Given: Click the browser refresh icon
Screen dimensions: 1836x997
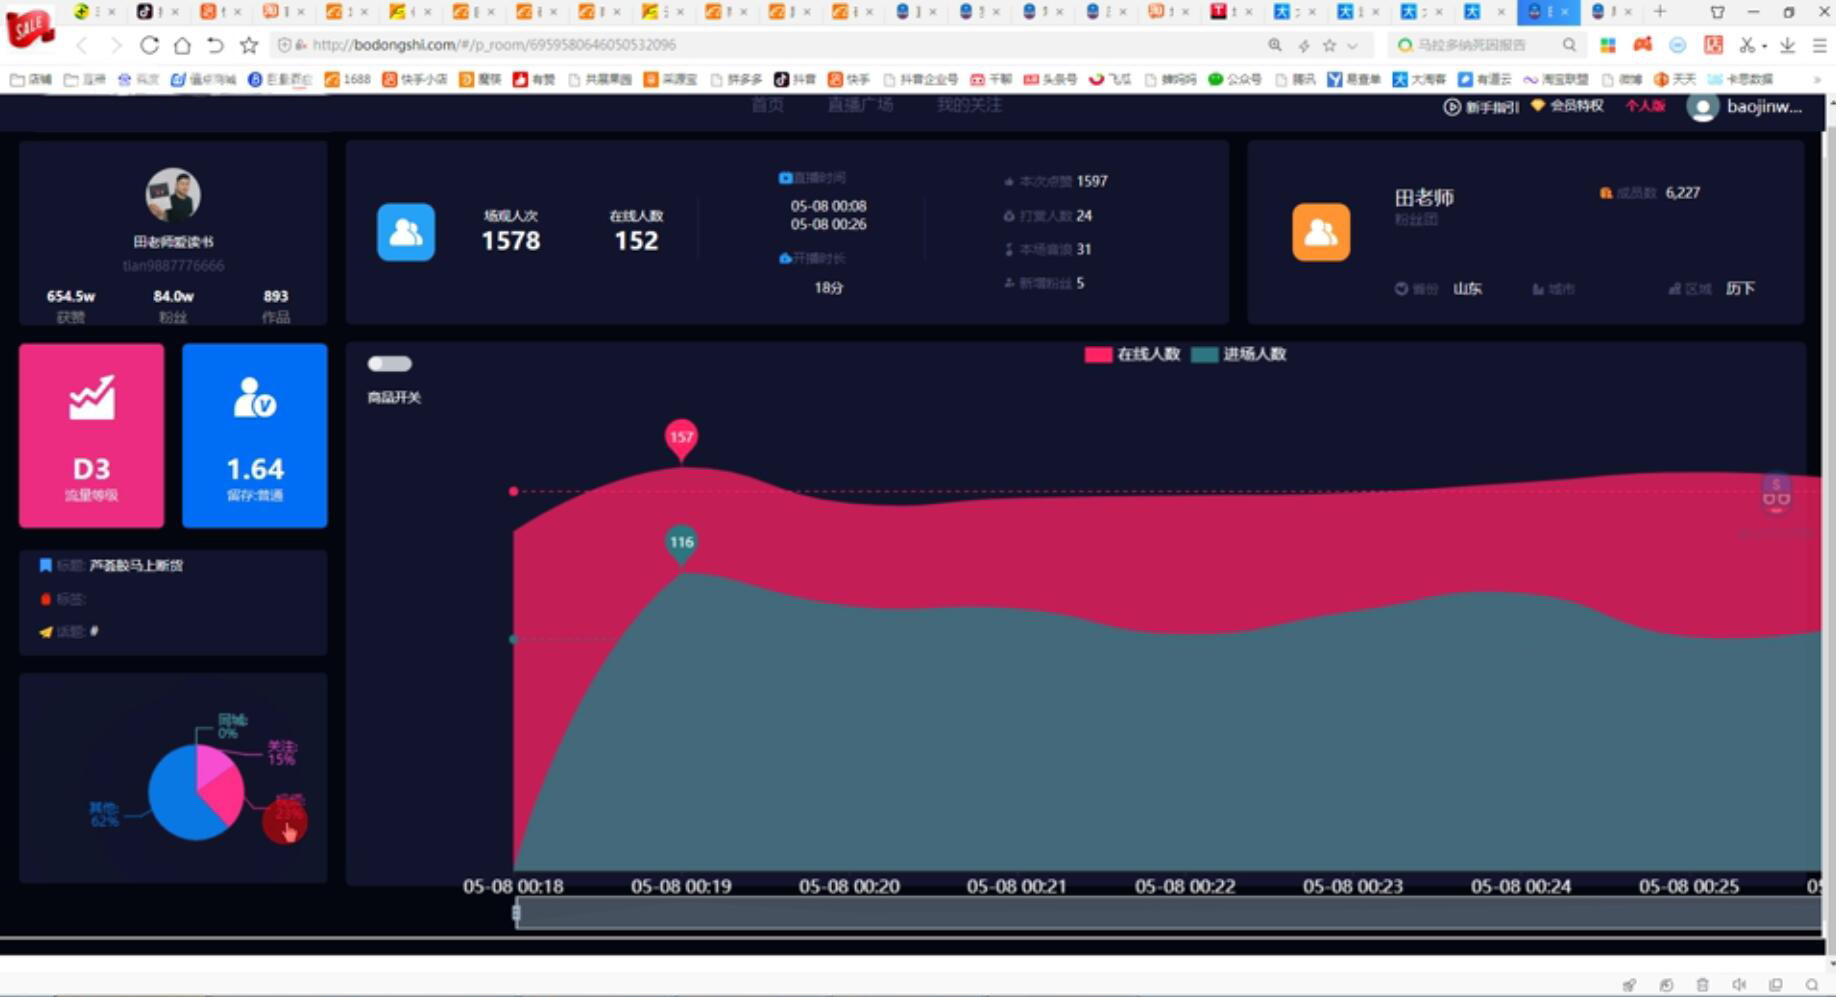Looking at the screenshot, I should click(149, 45).
